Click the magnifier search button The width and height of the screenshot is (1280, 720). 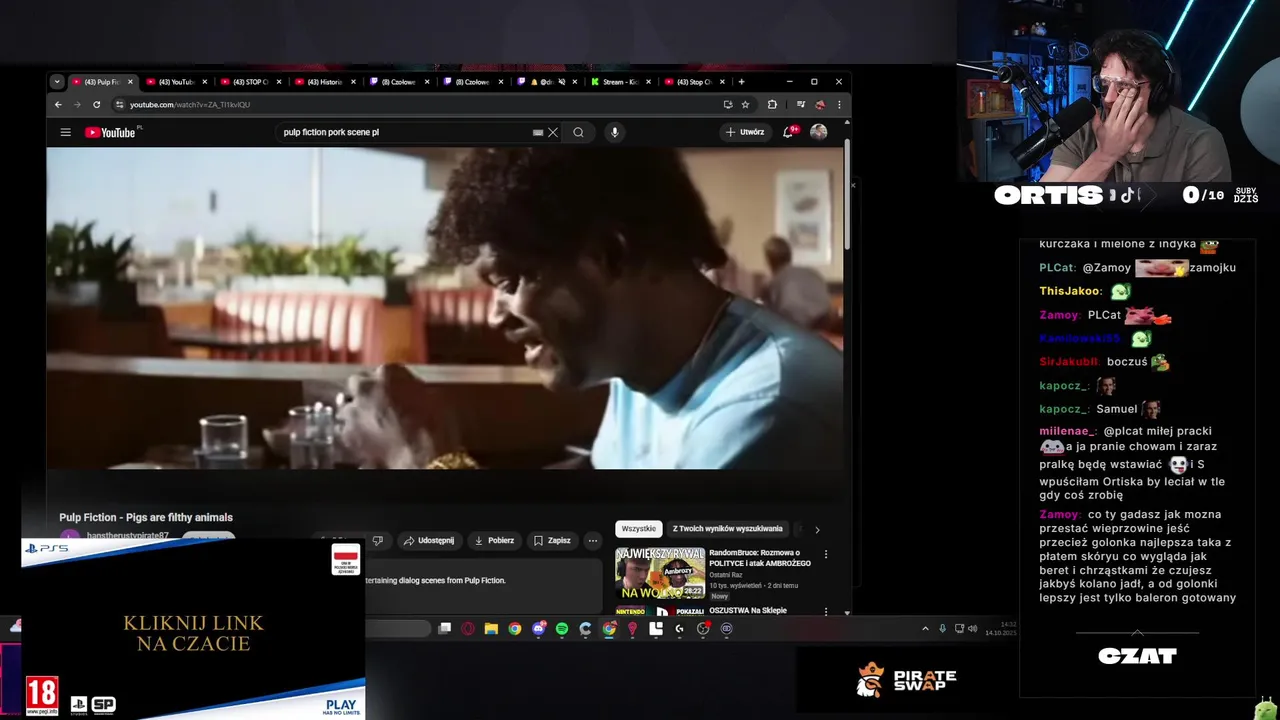tap(578, 132)
